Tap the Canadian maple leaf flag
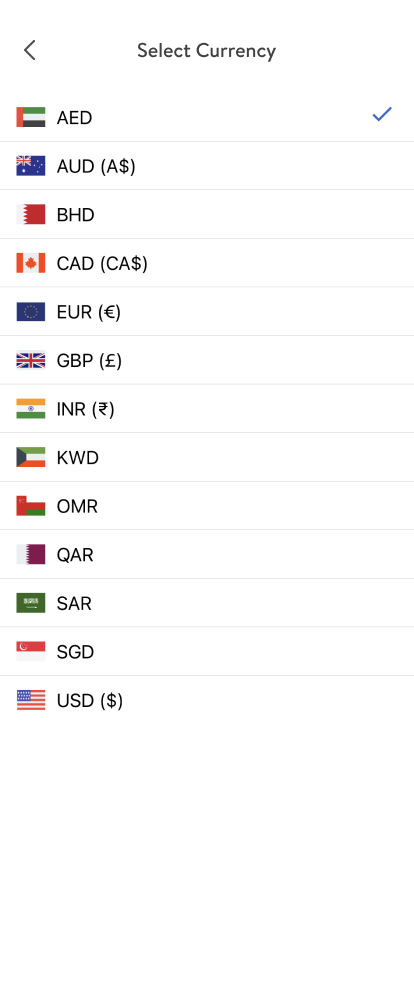 tap(31, 263)
